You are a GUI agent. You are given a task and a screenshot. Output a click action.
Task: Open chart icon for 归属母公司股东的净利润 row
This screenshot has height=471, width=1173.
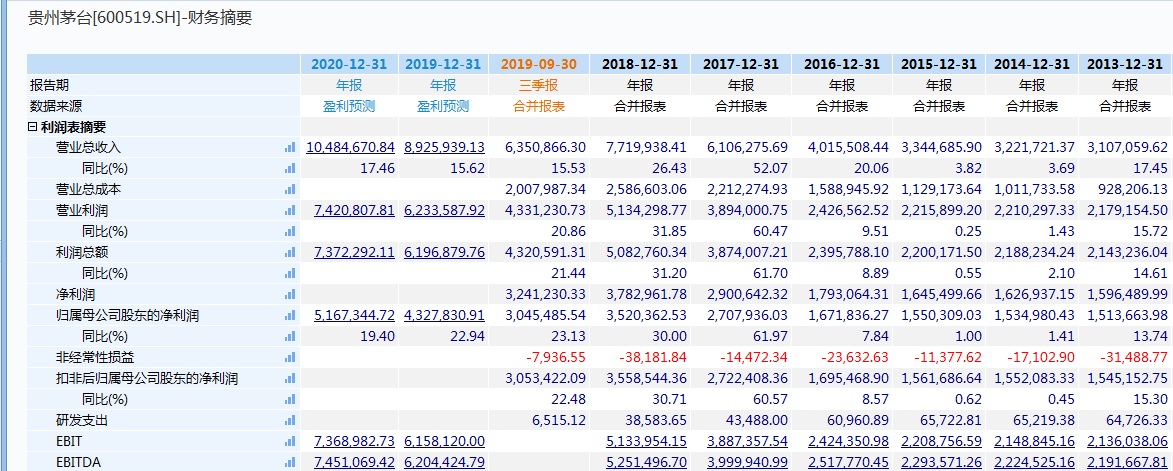(290, 316)
